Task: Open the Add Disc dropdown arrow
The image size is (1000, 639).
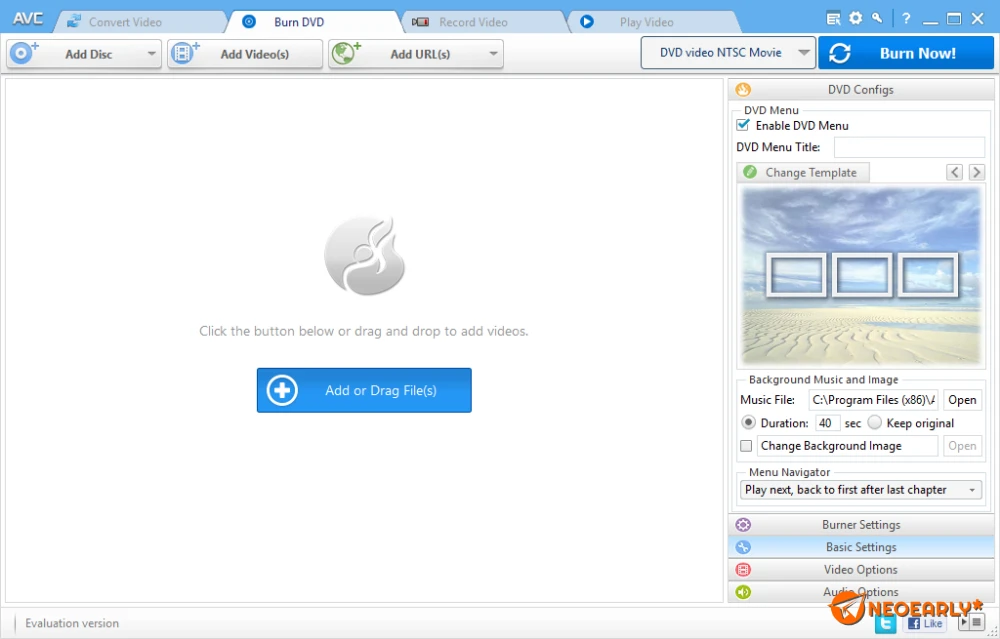Action: coord(151,54)
